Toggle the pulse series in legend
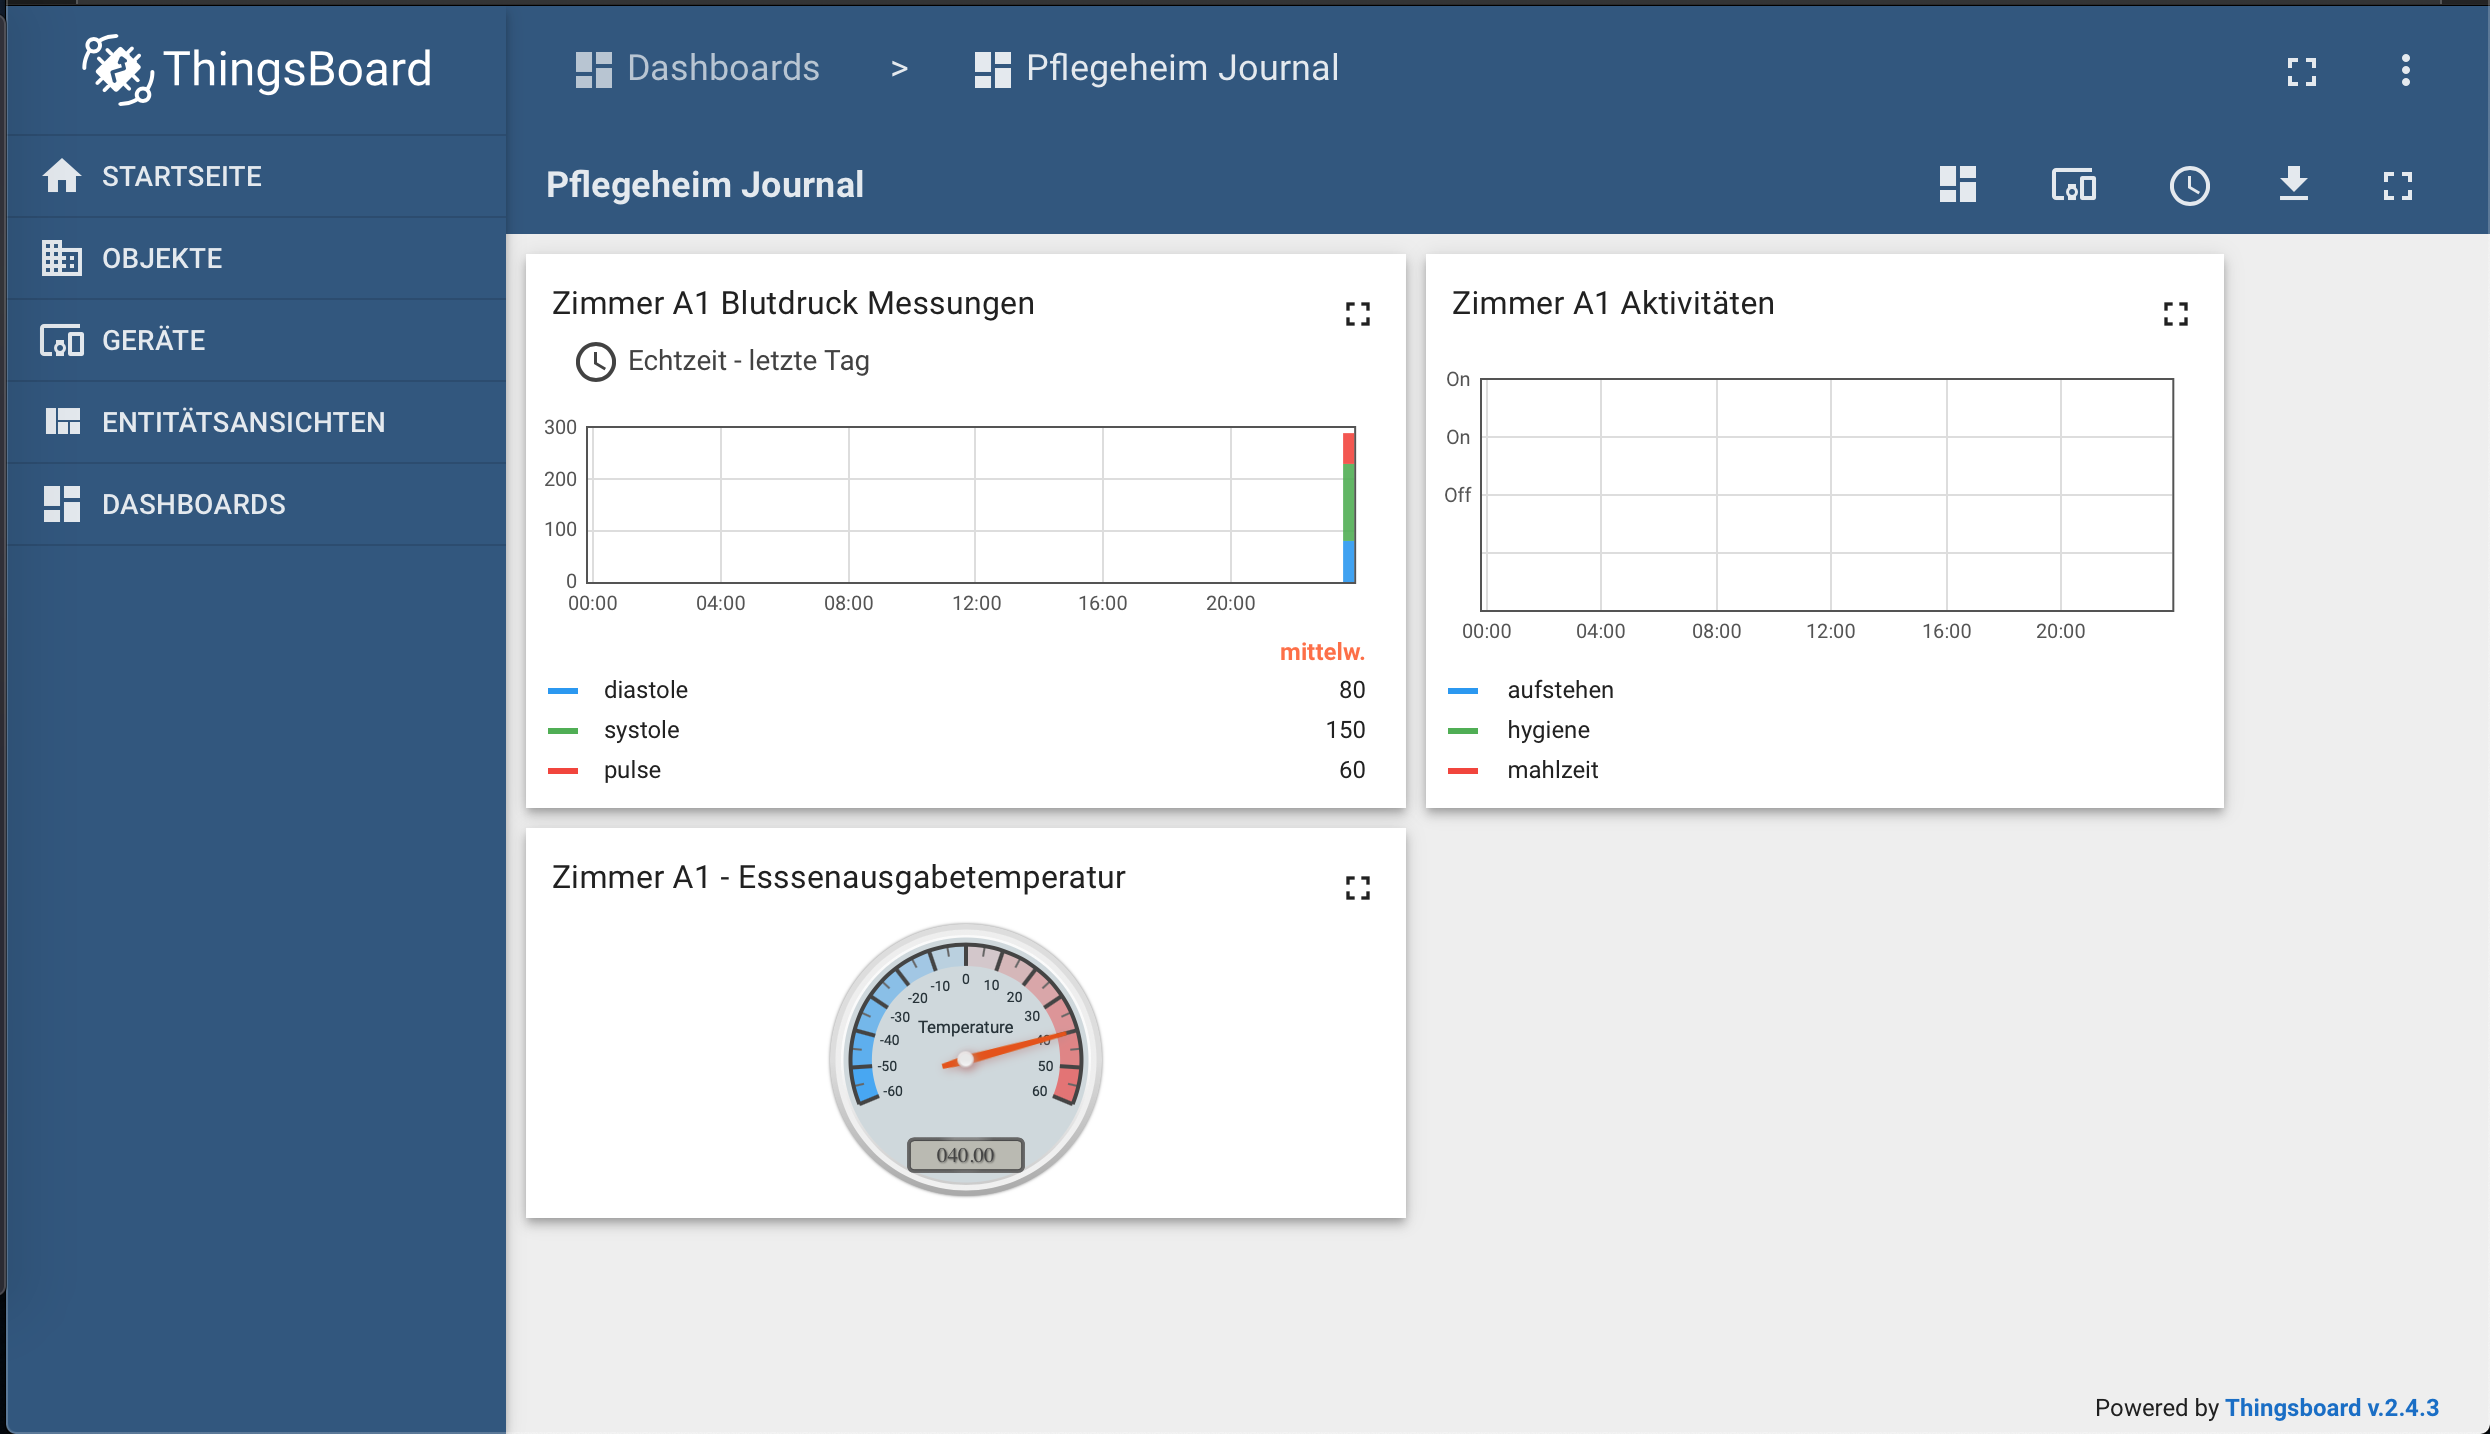Viewport: 2490px width, 1434px height. (632, 770)
